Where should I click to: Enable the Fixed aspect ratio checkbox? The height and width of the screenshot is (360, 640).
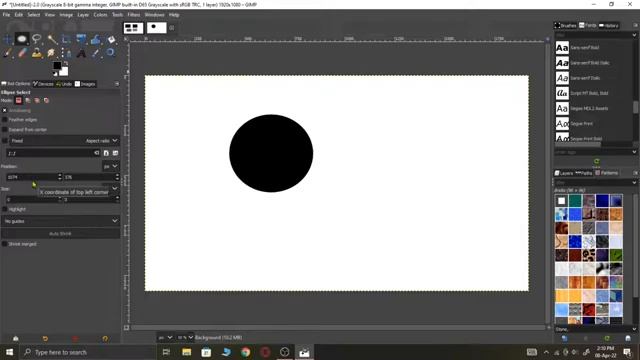pos(4,140)
